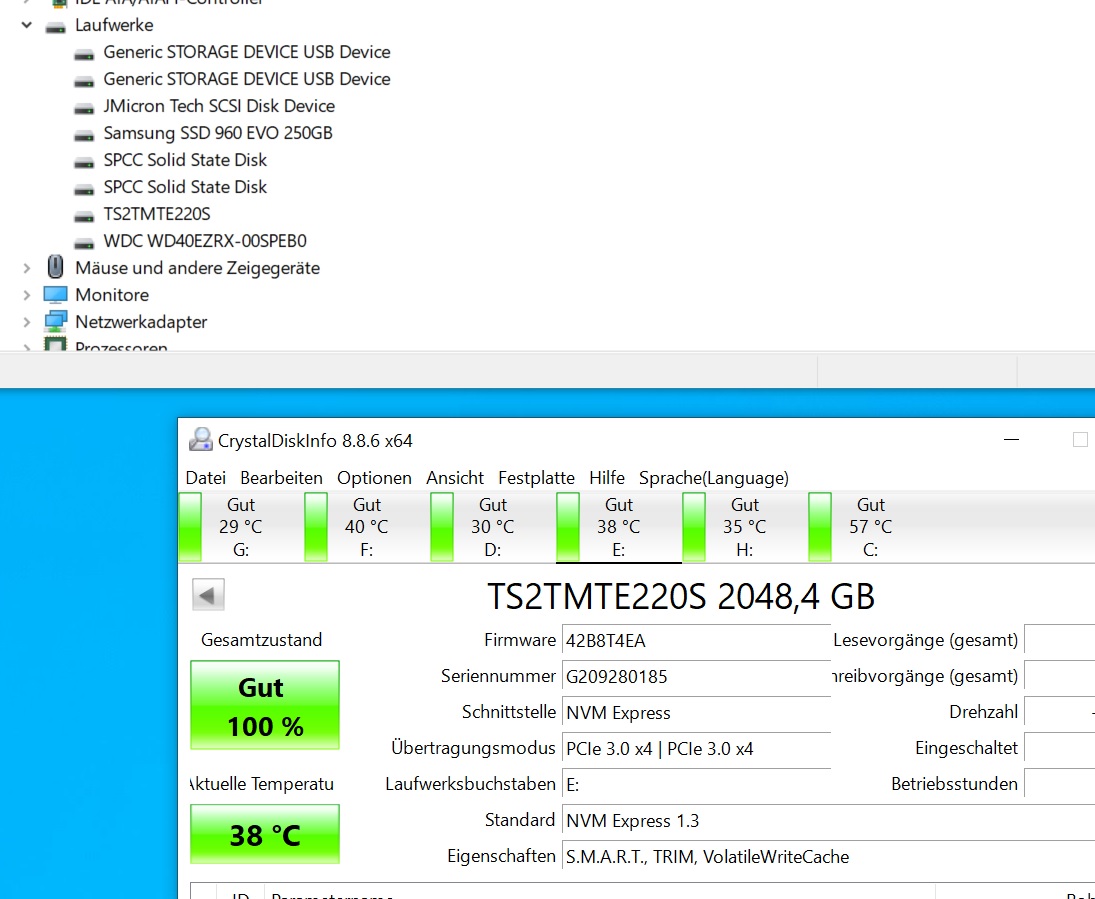Collapse the Laufwerke tree node
The image size is (1095, 899).
tap(27, 25)
